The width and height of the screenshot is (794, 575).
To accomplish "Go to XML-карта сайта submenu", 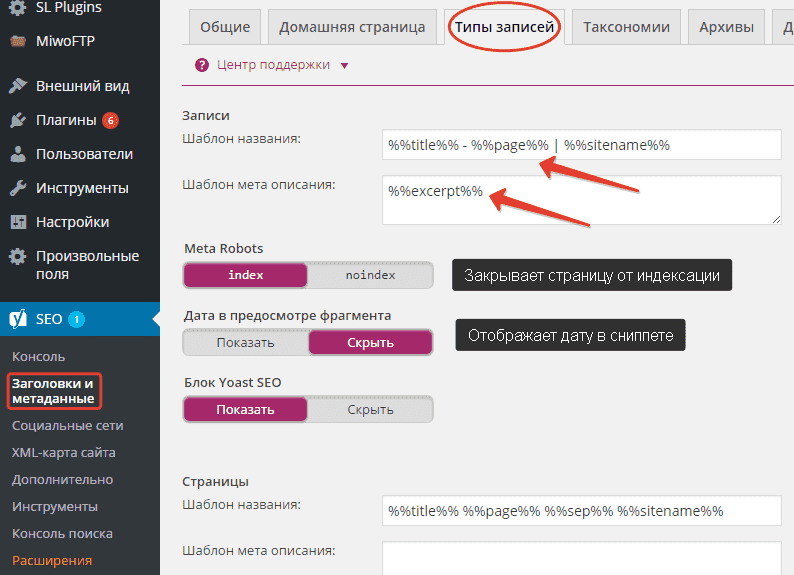I will tap(63, 452).
